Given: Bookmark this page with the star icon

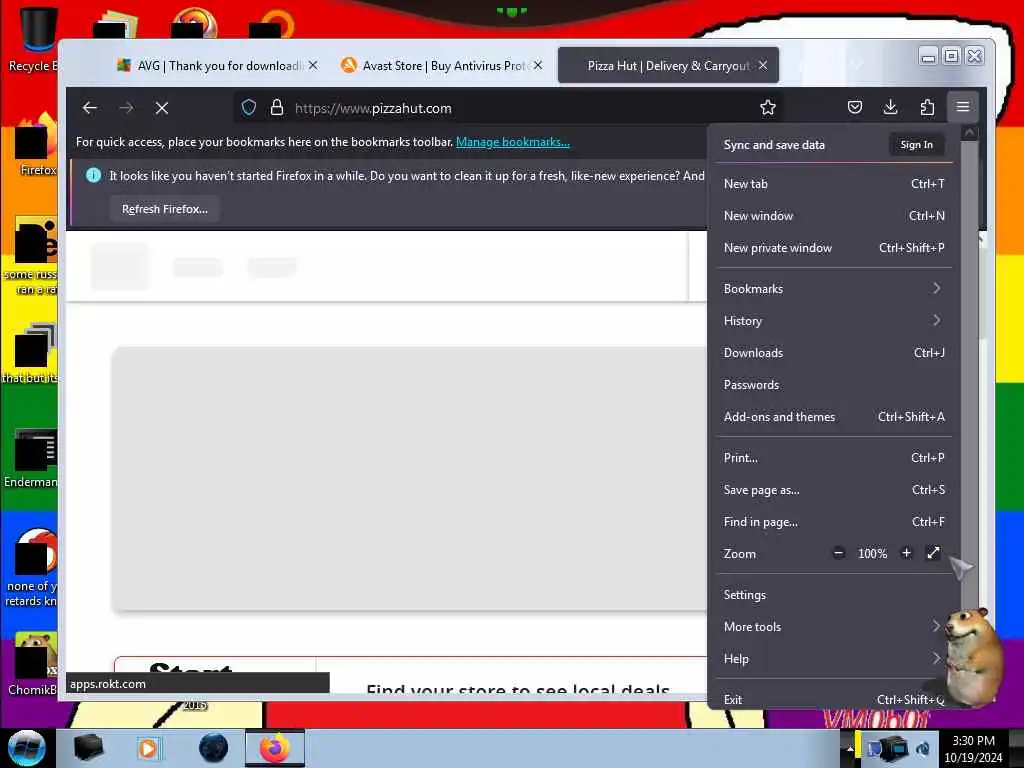Looking at the screenshot, I should click(768, 108).
